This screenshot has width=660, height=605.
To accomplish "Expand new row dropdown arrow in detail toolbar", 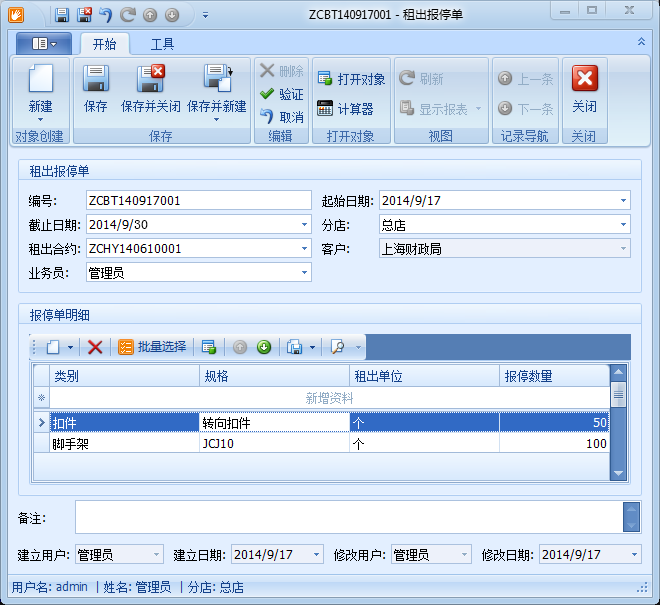I will click(70, 347).
